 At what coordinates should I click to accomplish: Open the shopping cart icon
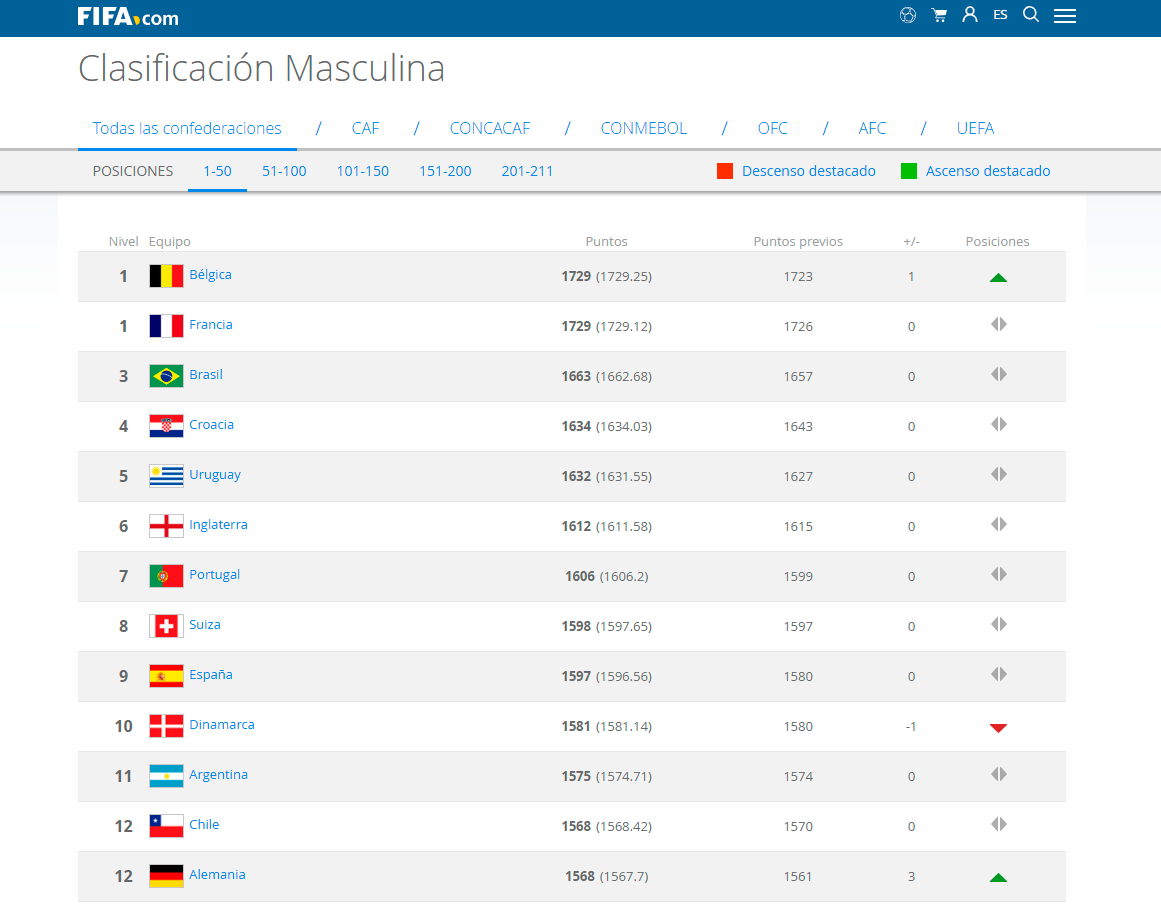[939, 15]
